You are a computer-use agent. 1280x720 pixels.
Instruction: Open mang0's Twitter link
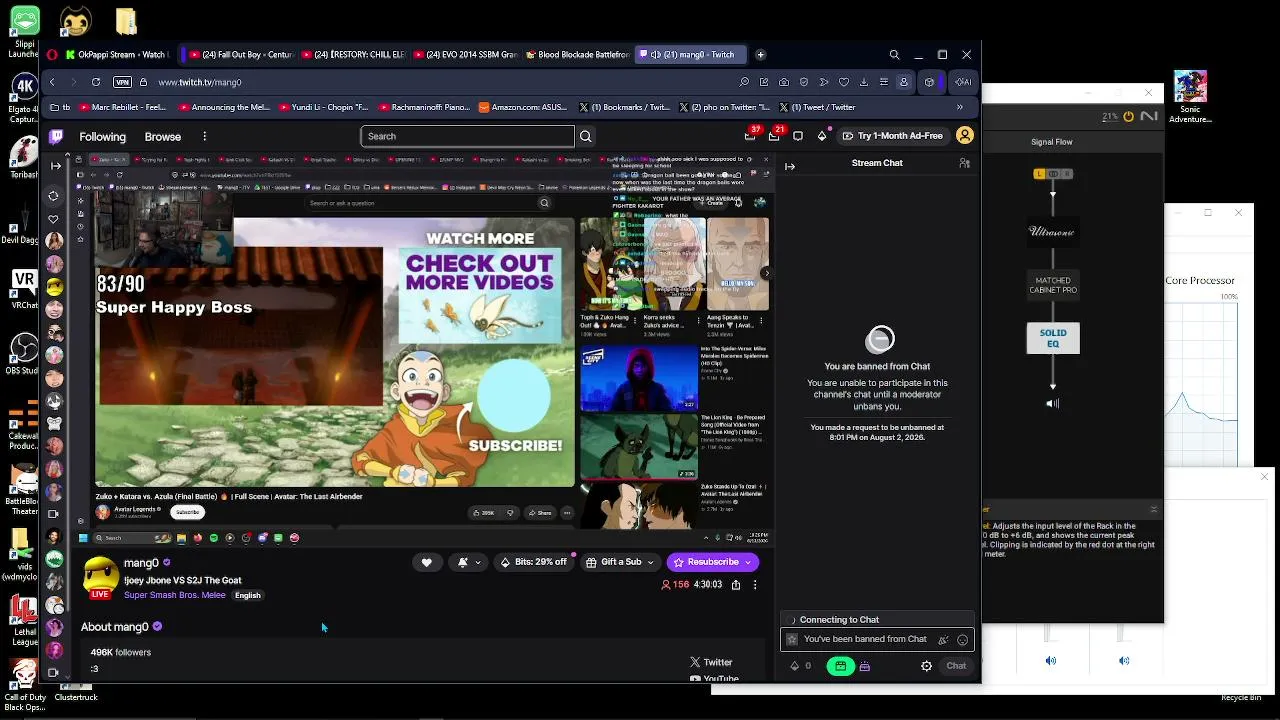click(711, 662)
